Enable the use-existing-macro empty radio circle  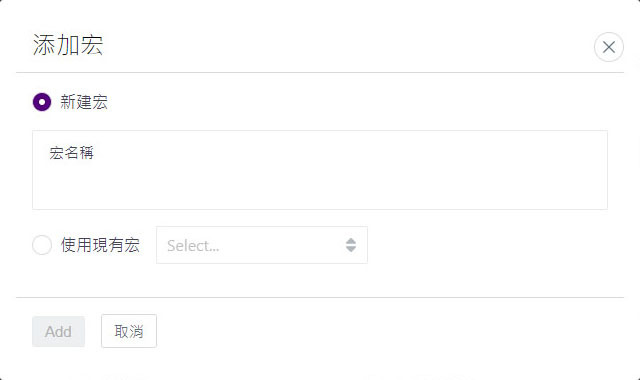coord(42,245)
